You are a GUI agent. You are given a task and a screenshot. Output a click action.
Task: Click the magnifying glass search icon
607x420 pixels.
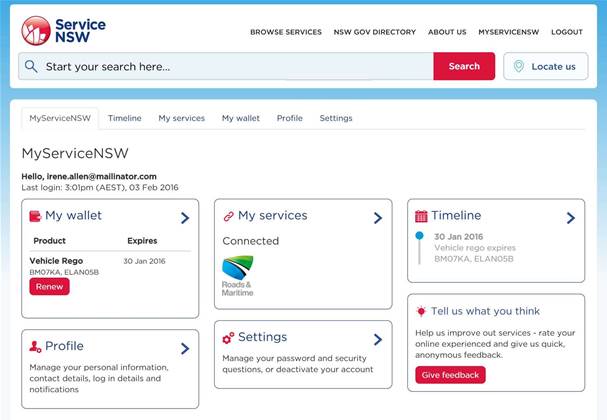pyautogui.click(x=32, y=67)
